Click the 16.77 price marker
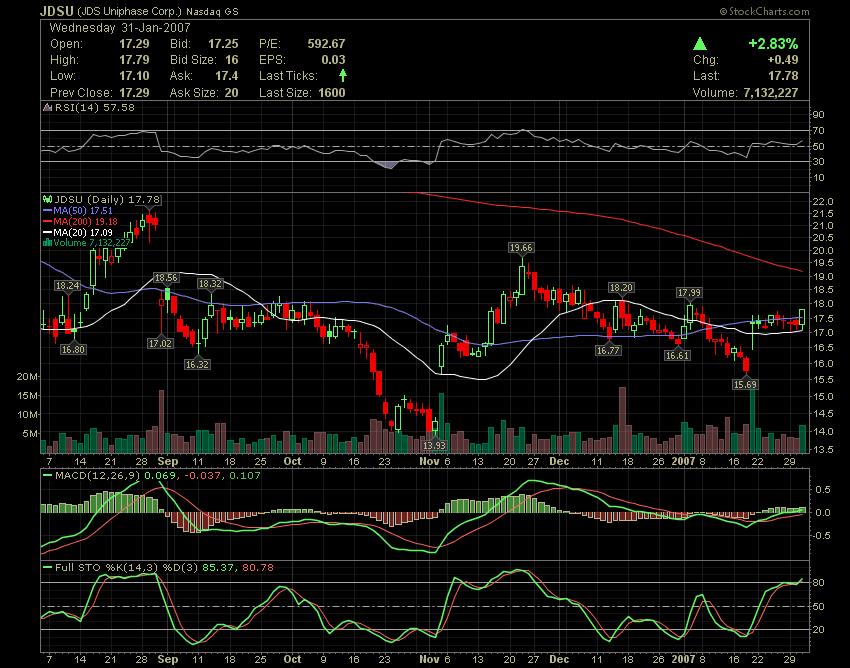850x668 pixels. pos(608,351)
